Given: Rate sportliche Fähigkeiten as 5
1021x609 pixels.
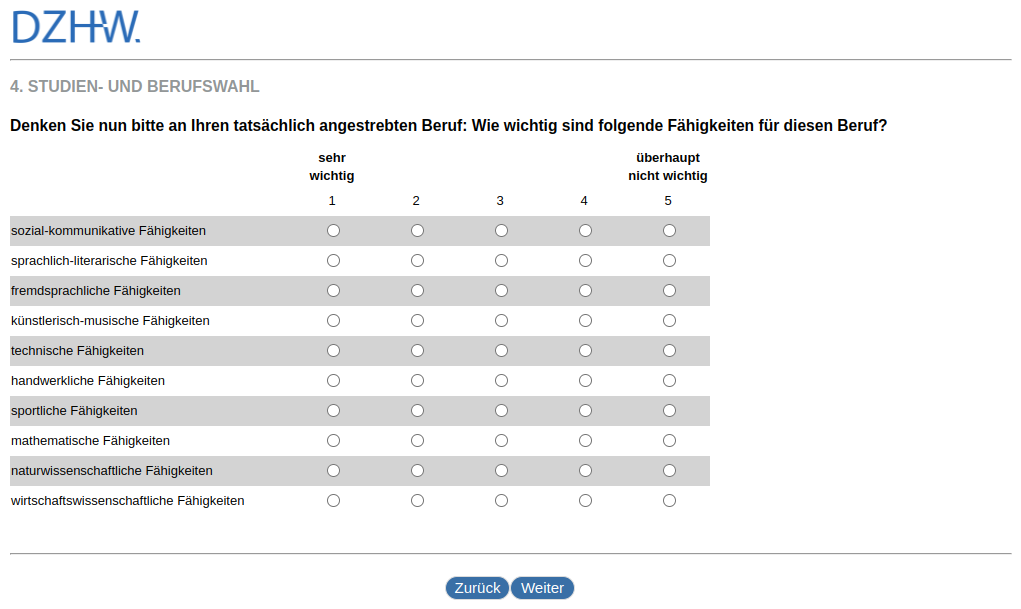Looking at the screenshot, I should click(669, 411).
